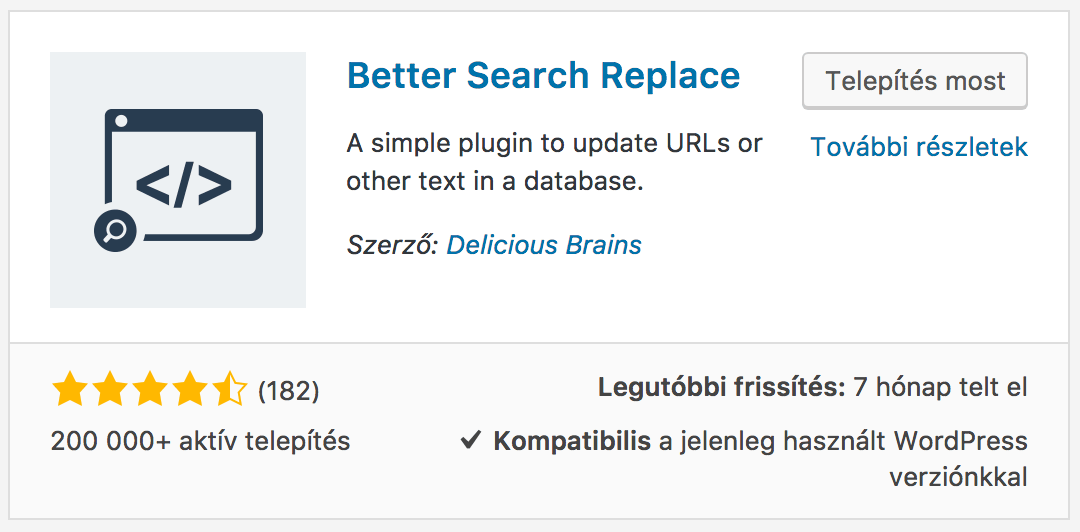
Task: Click the compatibility checkmark icon
Action: pyautogui.click(x=471, y=440)
